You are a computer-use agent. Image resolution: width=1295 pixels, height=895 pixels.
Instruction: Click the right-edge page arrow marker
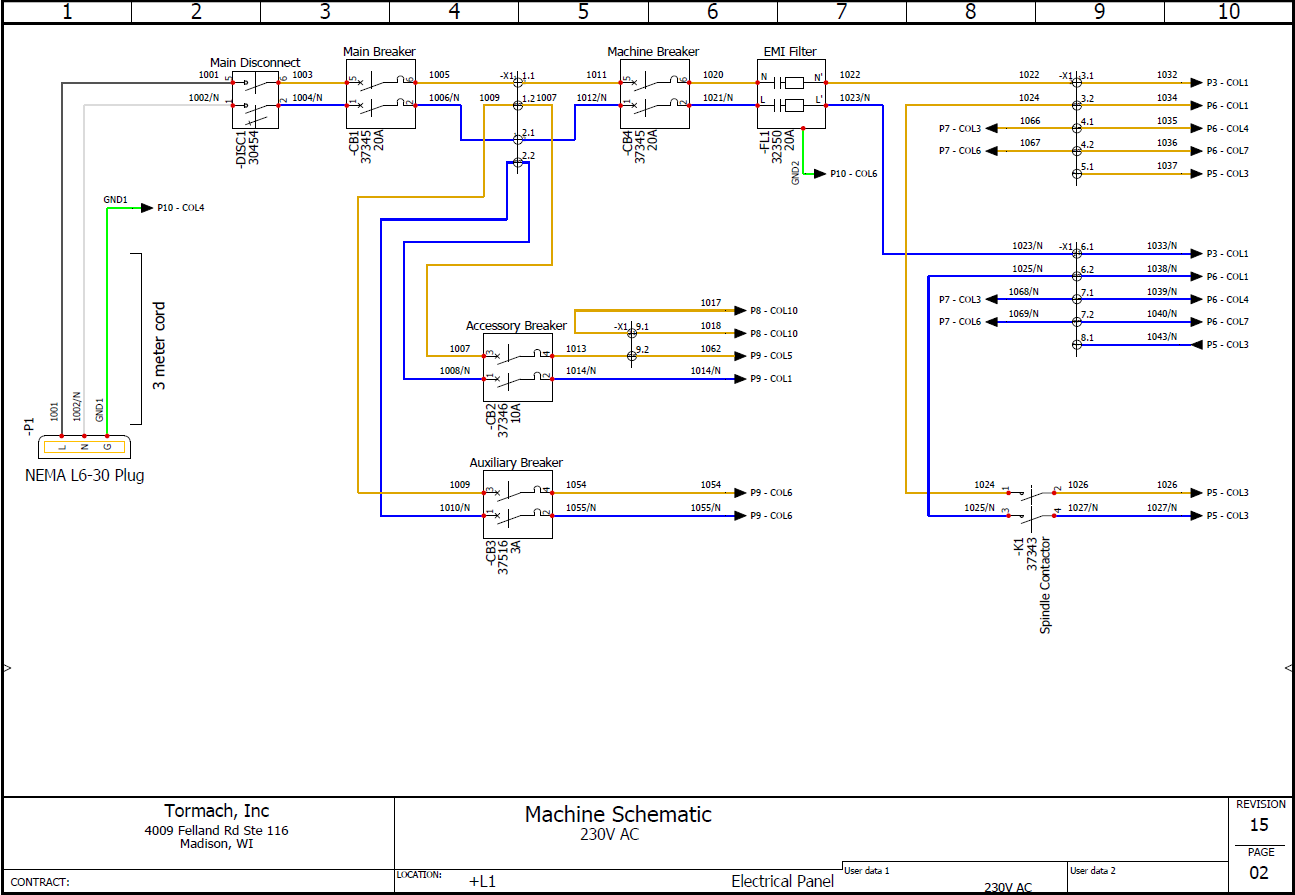coord(1287,667)
